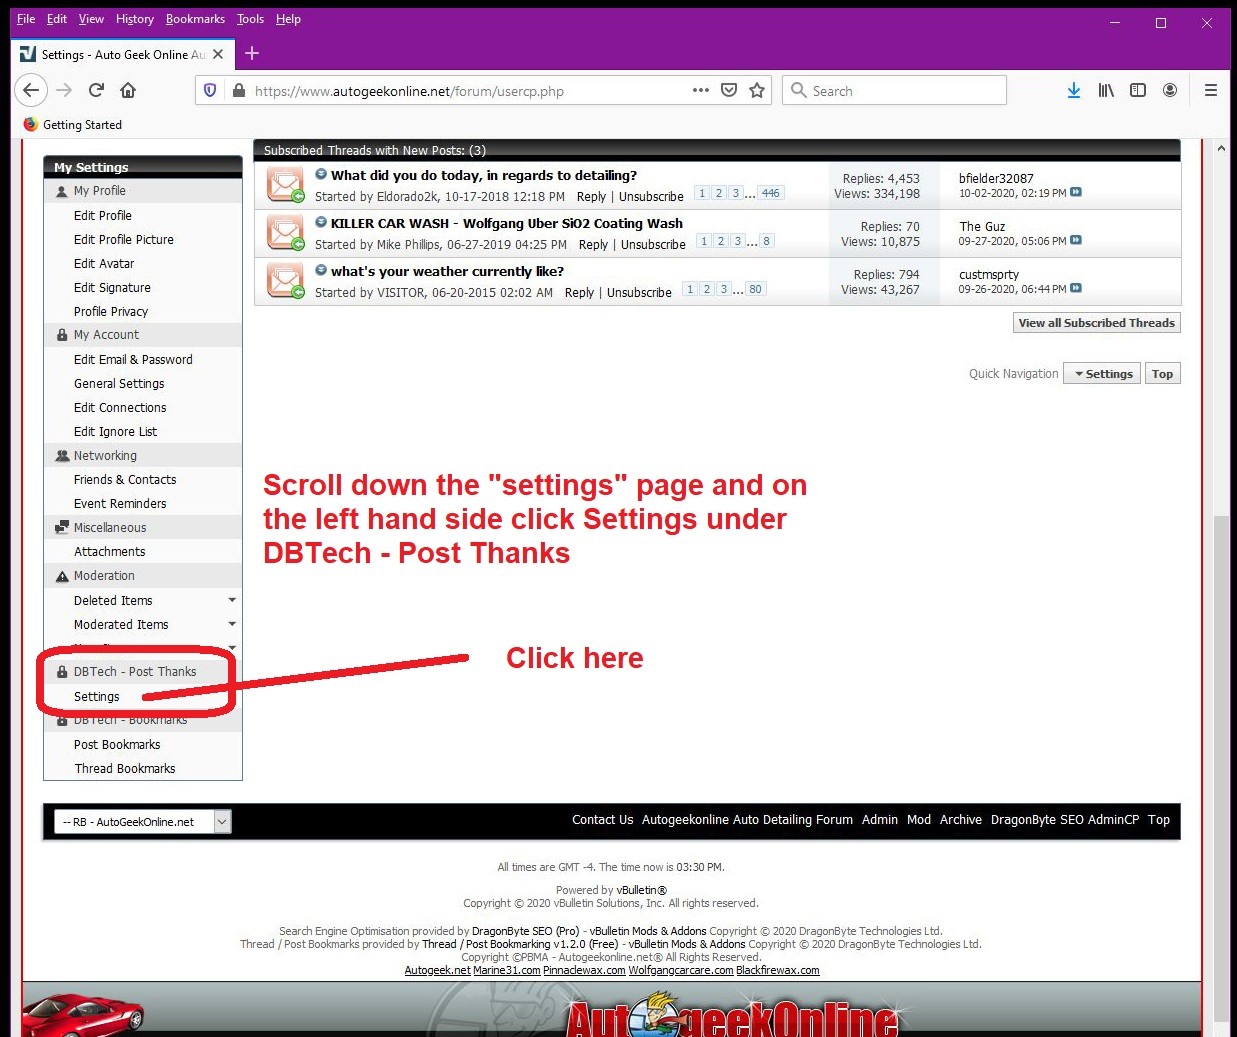Open the File menu
Screen dimensions: 1237x1037
[26, 19]
